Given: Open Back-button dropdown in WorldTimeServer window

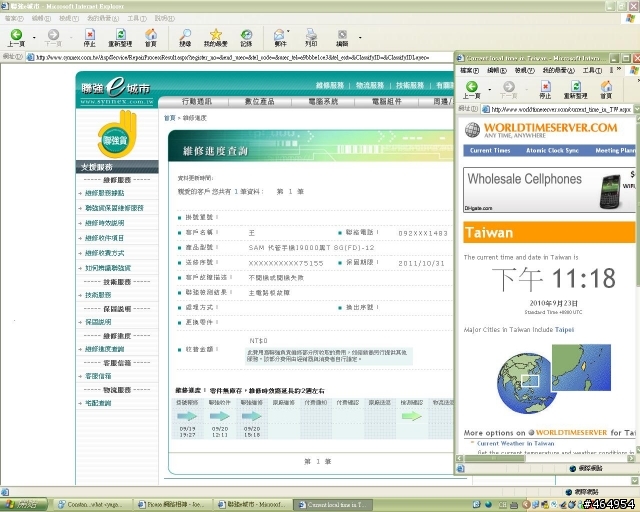Looking at the screenshot, I should (x=490, y=89).
